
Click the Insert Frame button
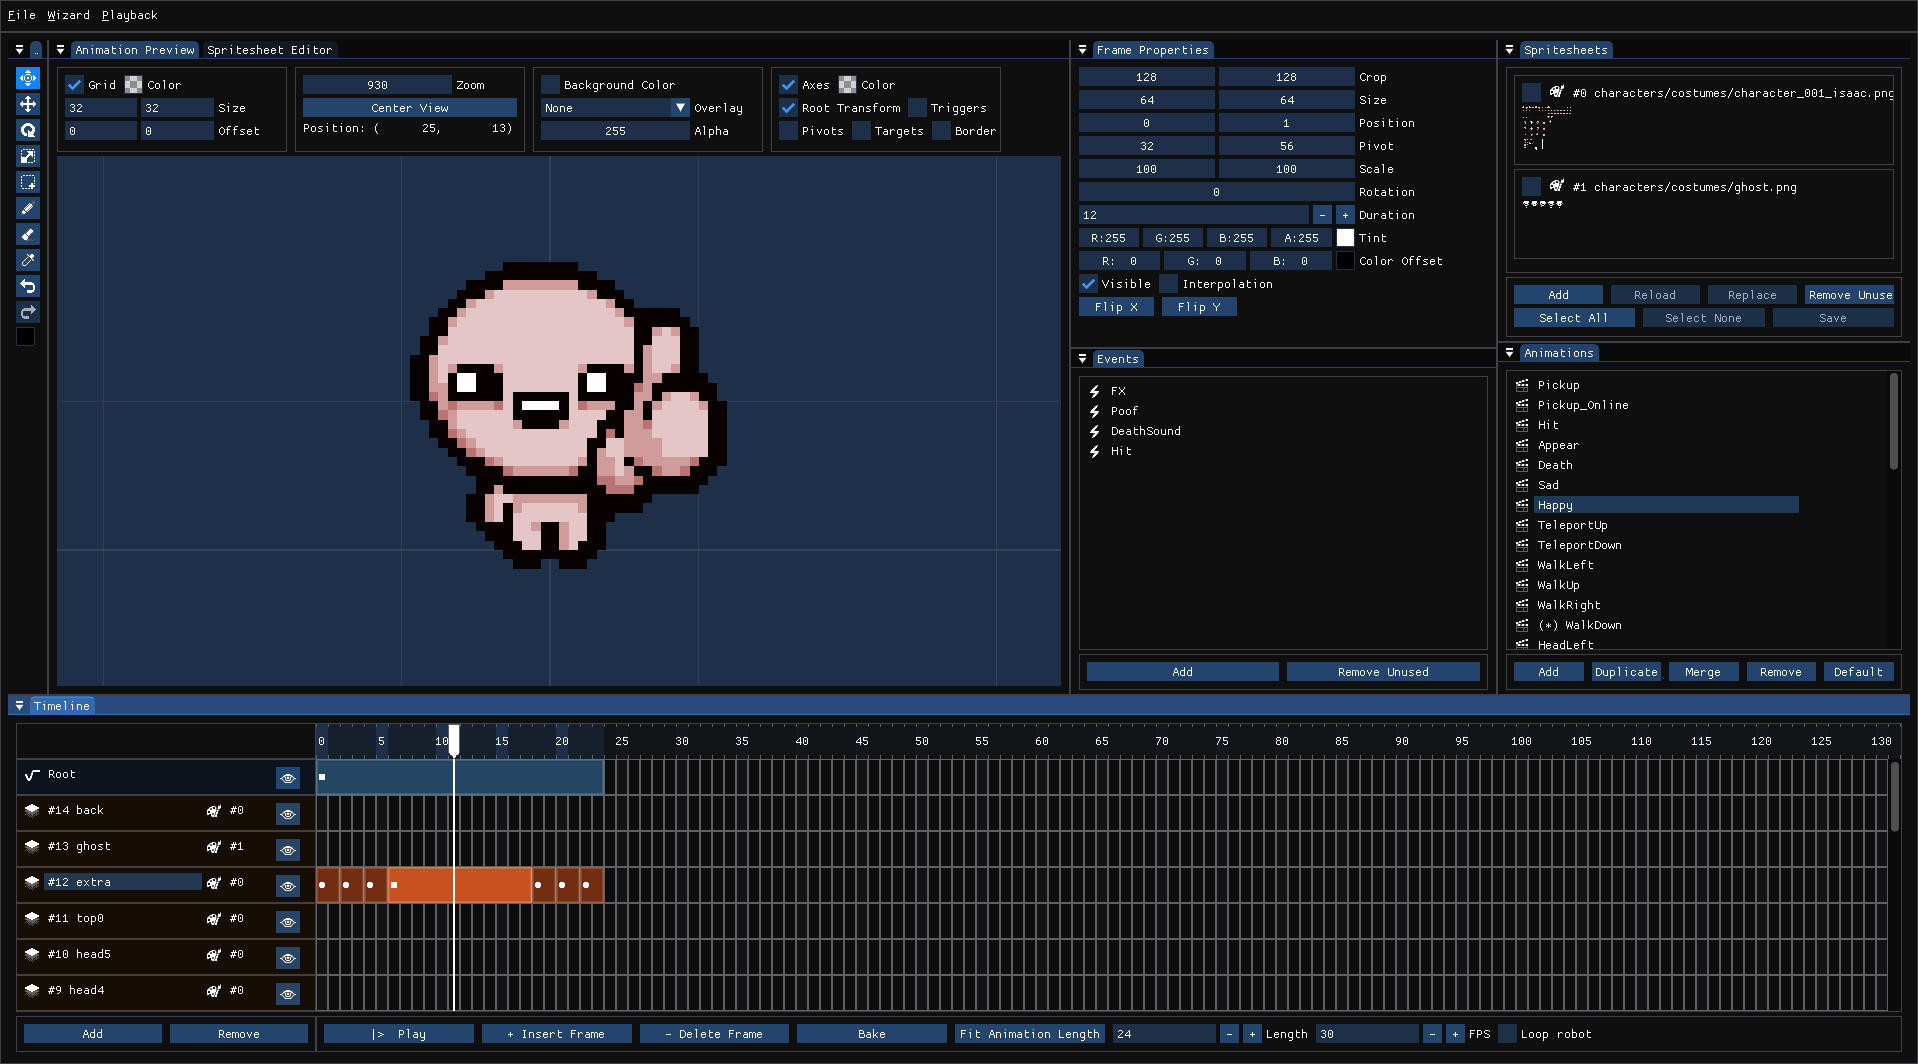556,1034
